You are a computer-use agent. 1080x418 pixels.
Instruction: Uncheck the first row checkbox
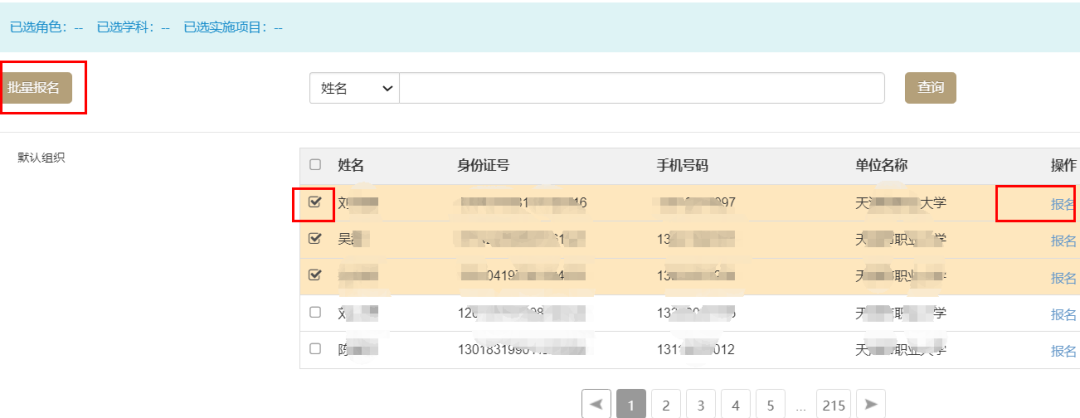click(x=316, y=203)
